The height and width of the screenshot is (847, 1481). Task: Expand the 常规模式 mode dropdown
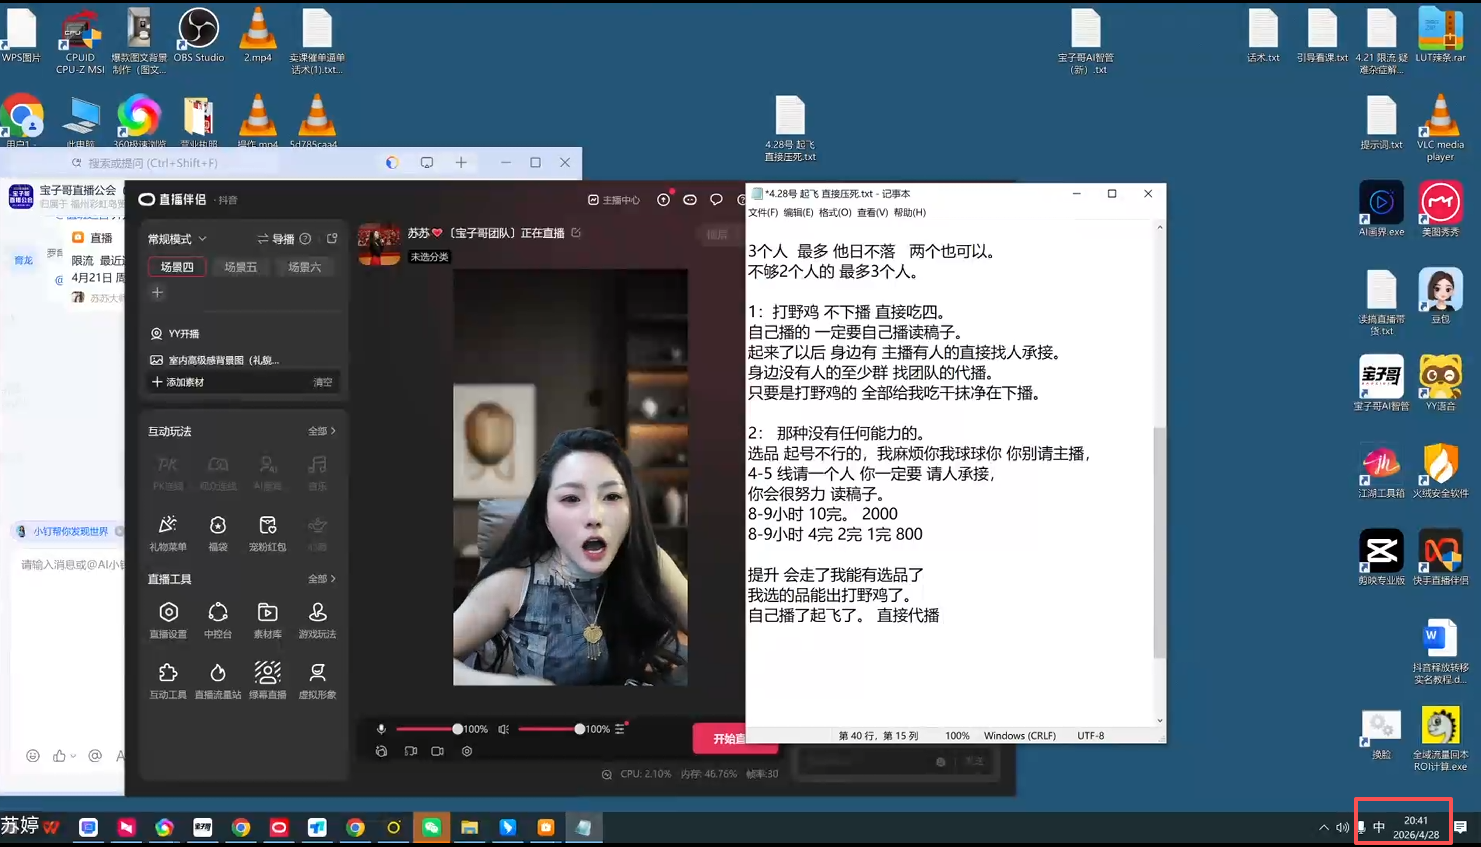pyautogui.click(x=178, y=239)
